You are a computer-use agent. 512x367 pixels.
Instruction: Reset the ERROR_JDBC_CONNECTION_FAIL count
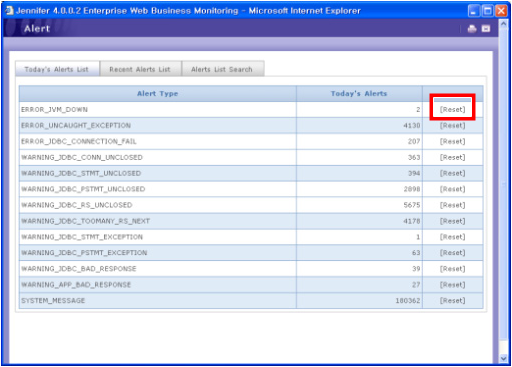(452, 142)
